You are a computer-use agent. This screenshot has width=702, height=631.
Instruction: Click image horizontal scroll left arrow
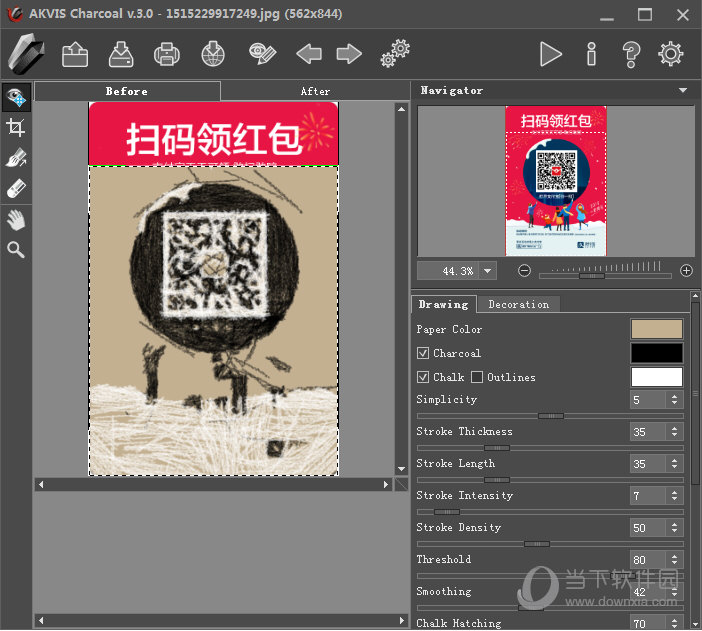(x=41, y=485)
